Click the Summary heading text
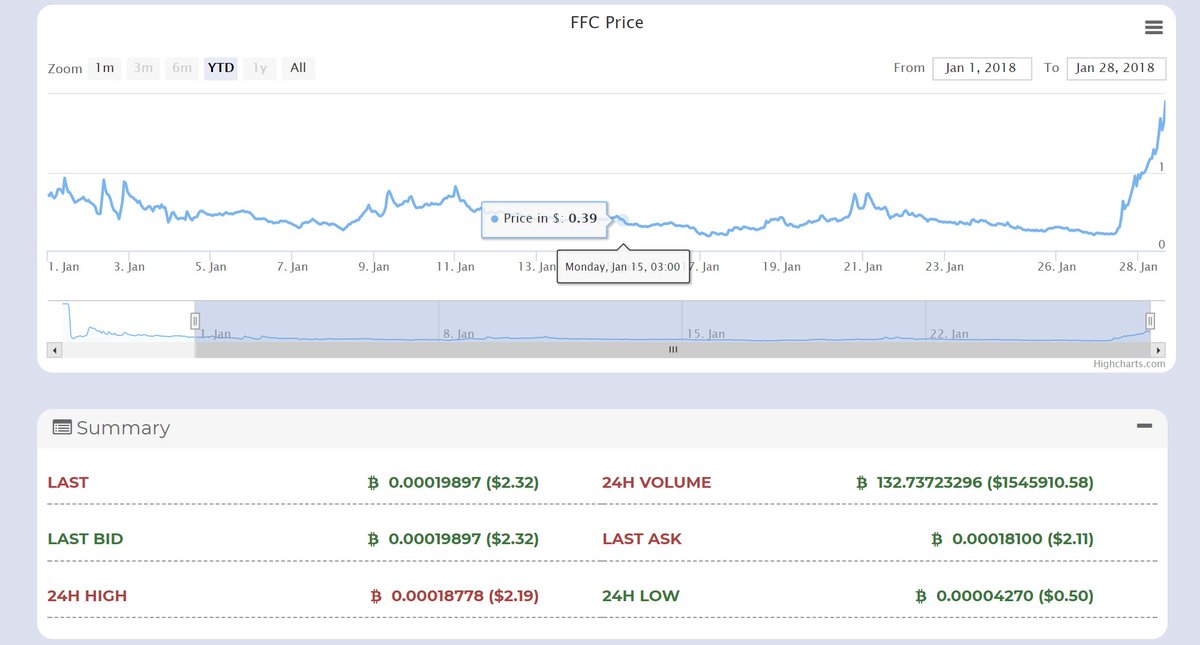1200x645 pixels. click(123, 428)
